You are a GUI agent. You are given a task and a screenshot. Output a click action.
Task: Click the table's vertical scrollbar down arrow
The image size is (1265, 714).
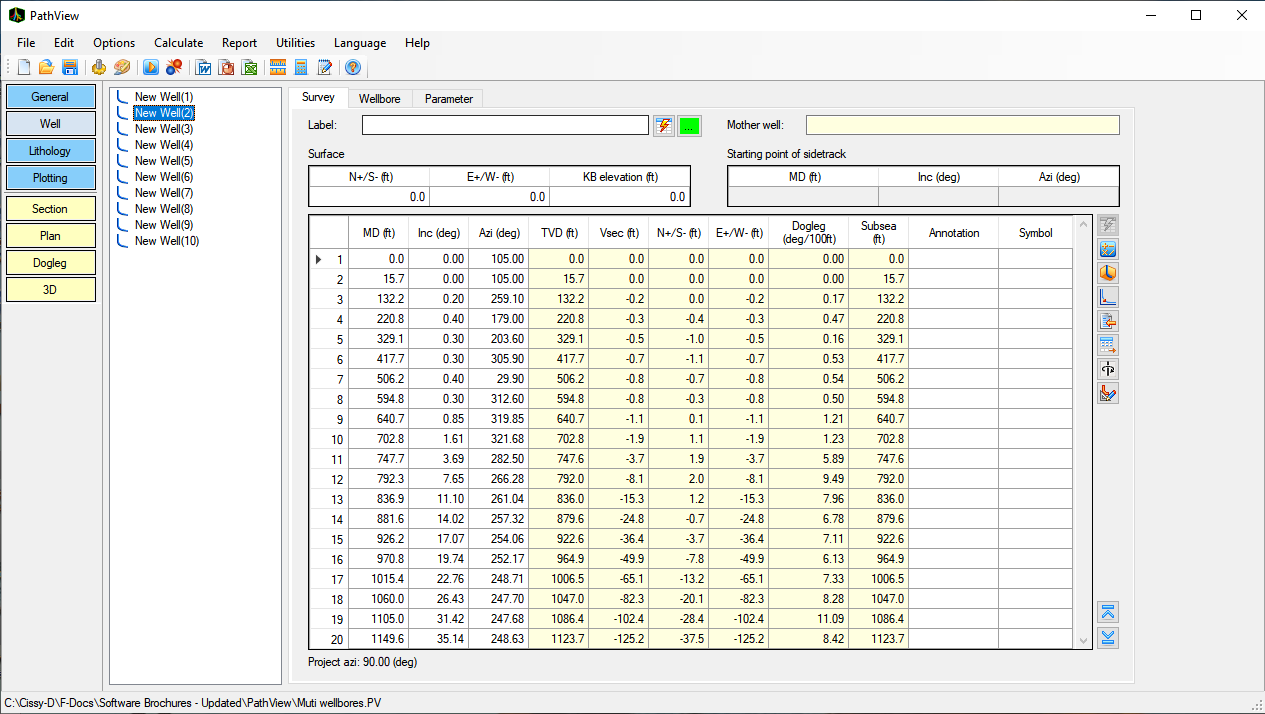(x=1082, y=641)
